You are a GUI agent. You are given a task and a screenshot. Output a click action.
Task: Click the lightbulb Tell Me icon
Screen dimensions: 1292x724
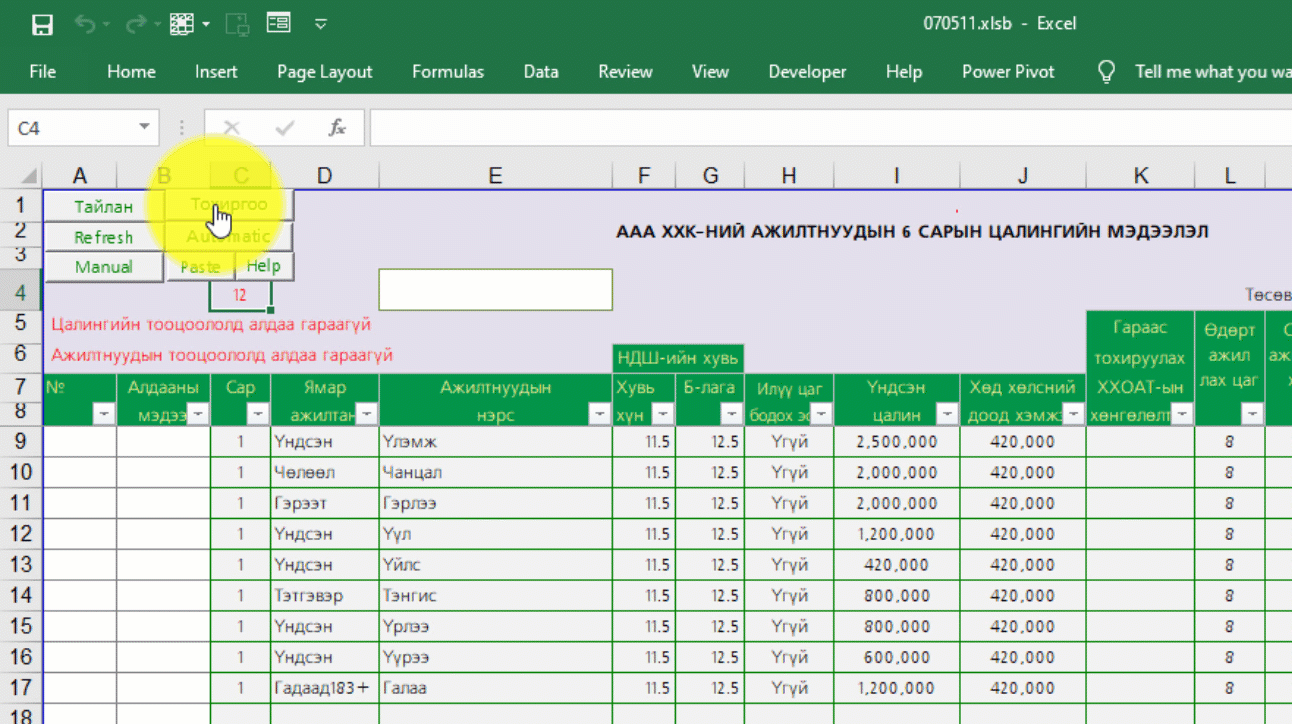coord(1106,72)
